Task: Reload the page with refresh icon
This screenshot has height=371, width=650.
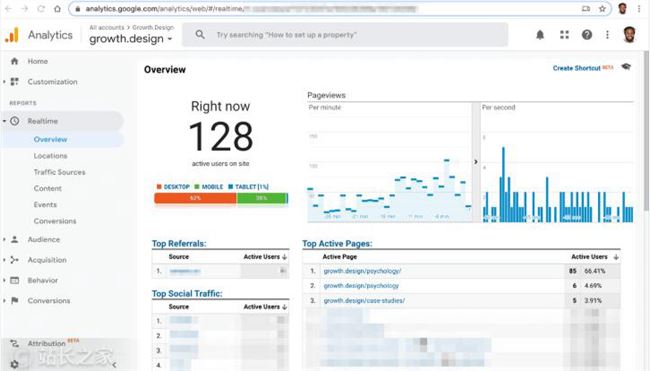Action: [x=41, y=9]
